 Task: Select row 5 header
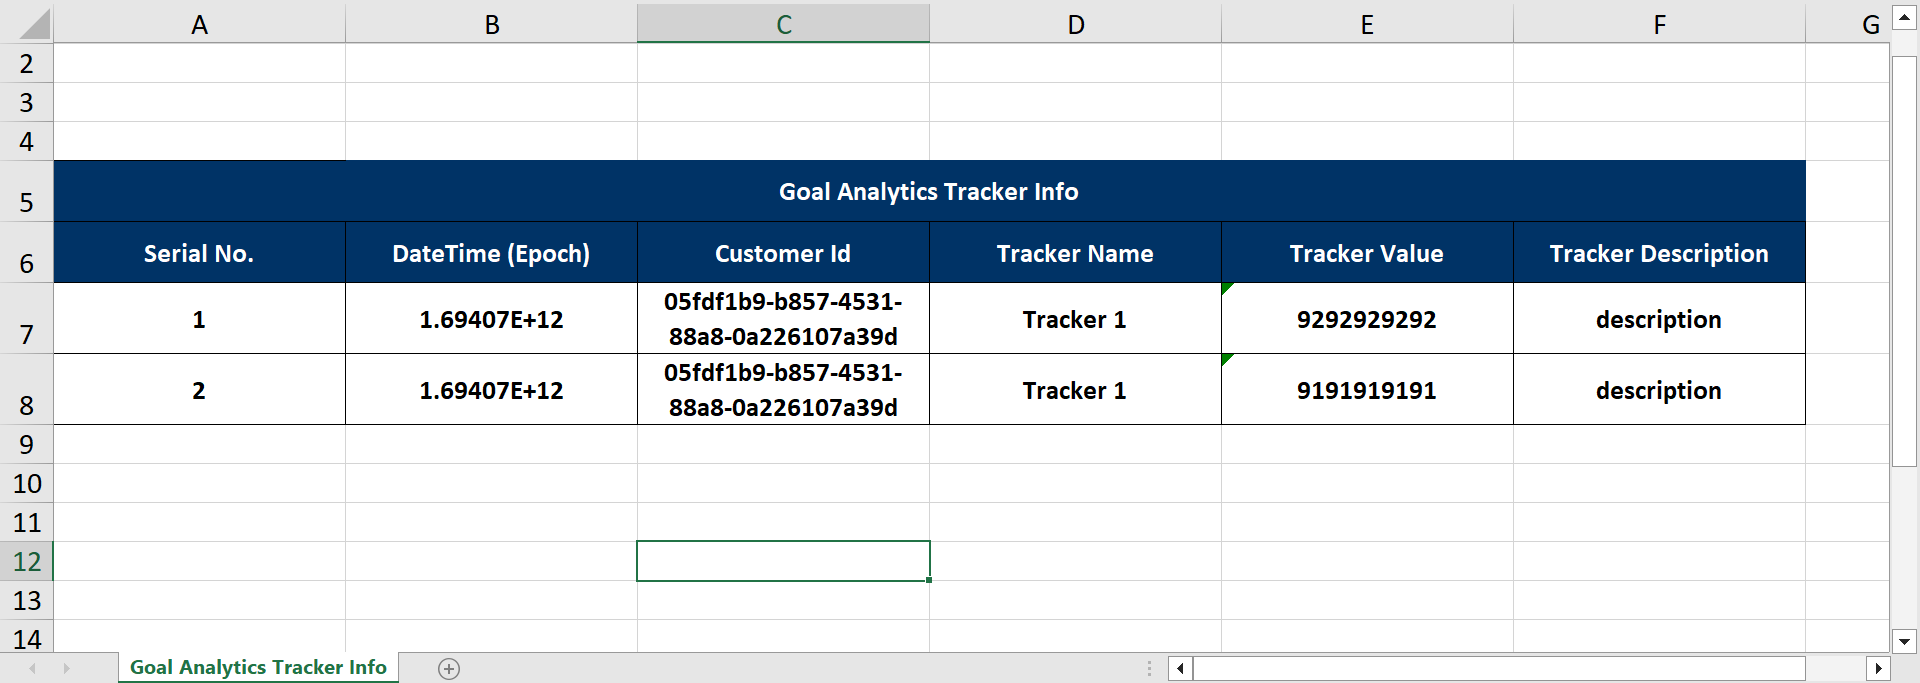[27, 192]
